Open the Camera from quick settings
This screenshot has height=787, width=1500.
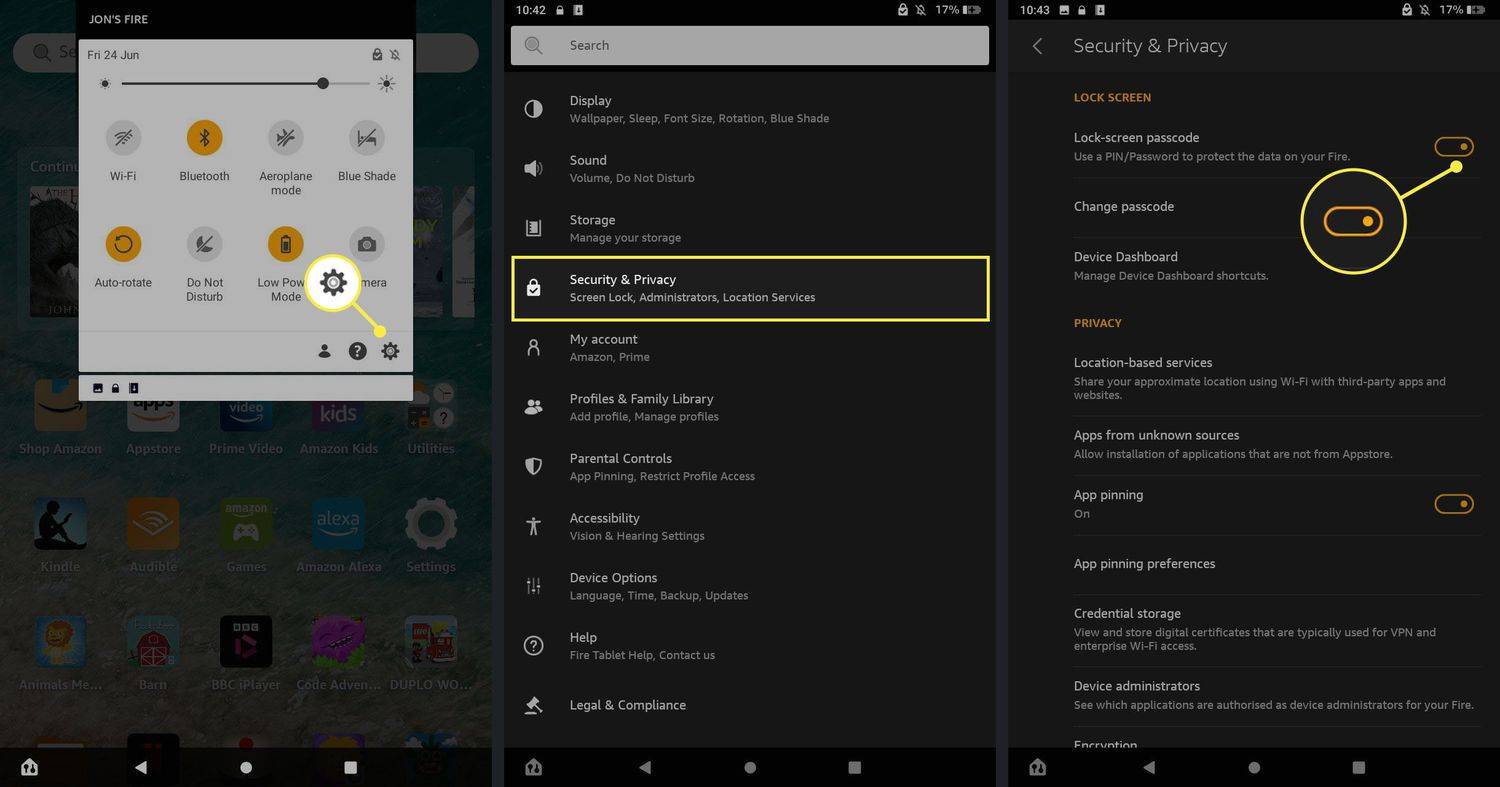click(367, 243)
